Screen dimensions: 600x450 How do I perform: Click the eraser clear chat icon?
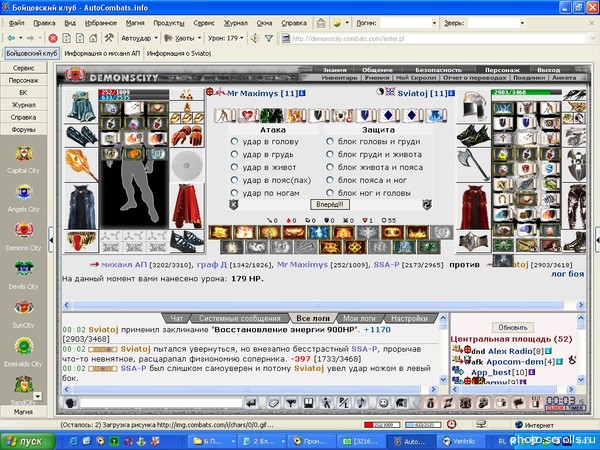pos(273,403)
